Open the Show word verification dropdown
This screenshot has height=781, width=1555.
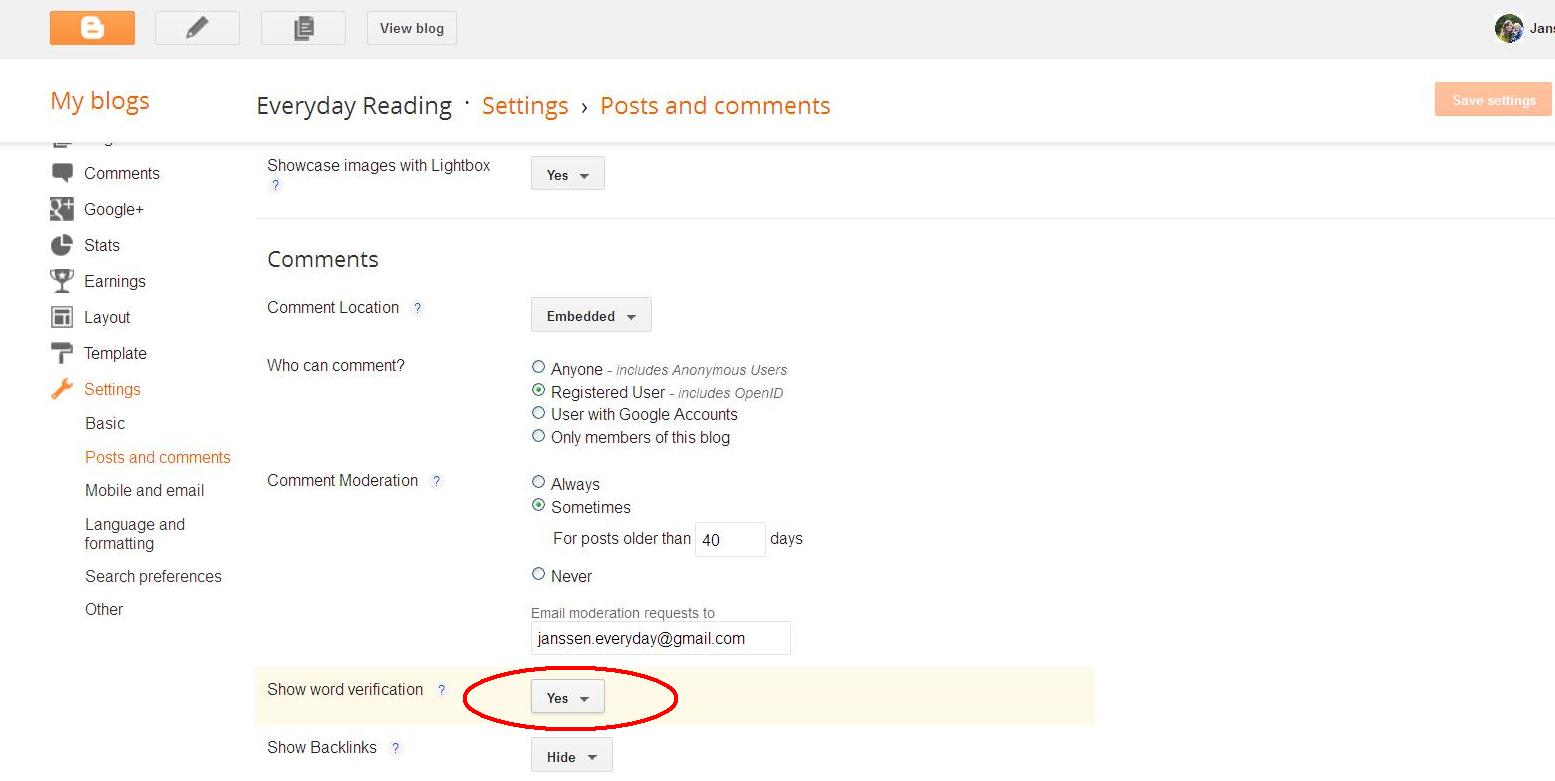point(567,698)
